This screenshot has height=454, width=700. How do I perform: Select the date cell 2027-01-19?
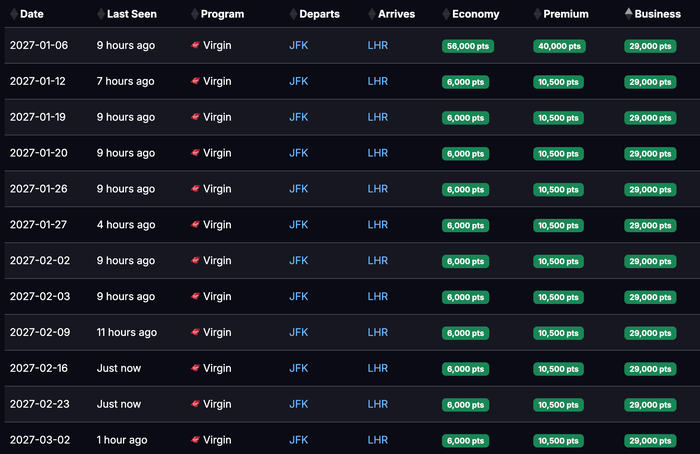click(38, 117)
